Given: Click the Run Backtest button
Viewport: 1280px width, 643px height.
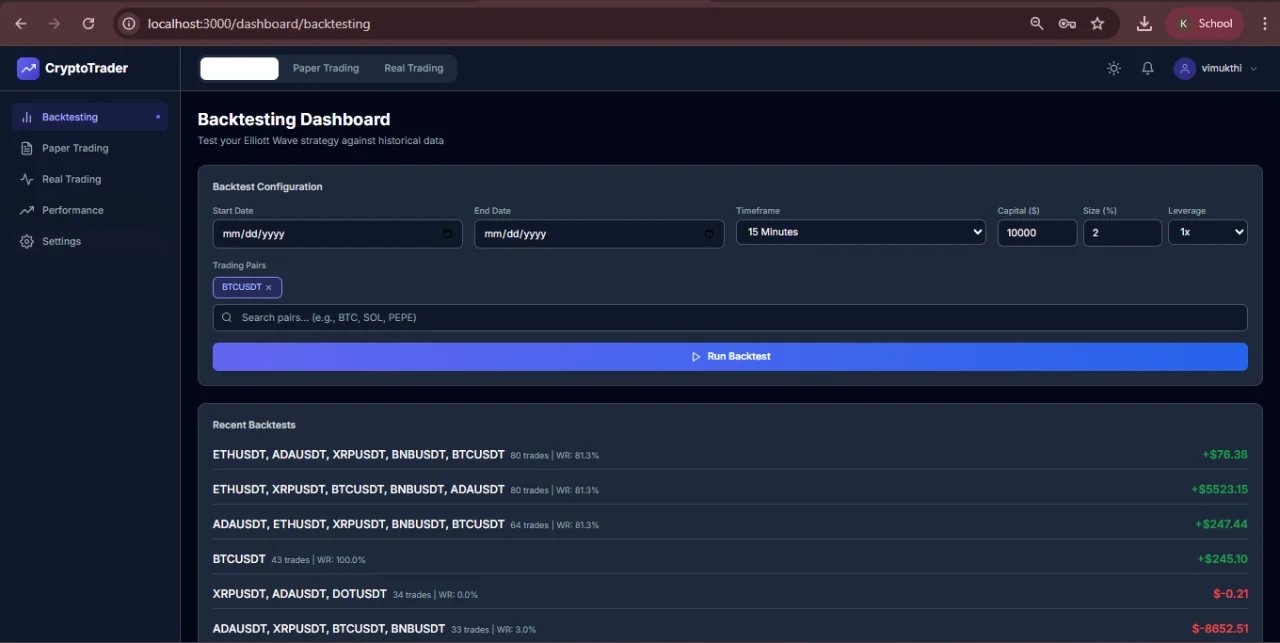Looking at the screenshot, I should (x=730, y=357).
